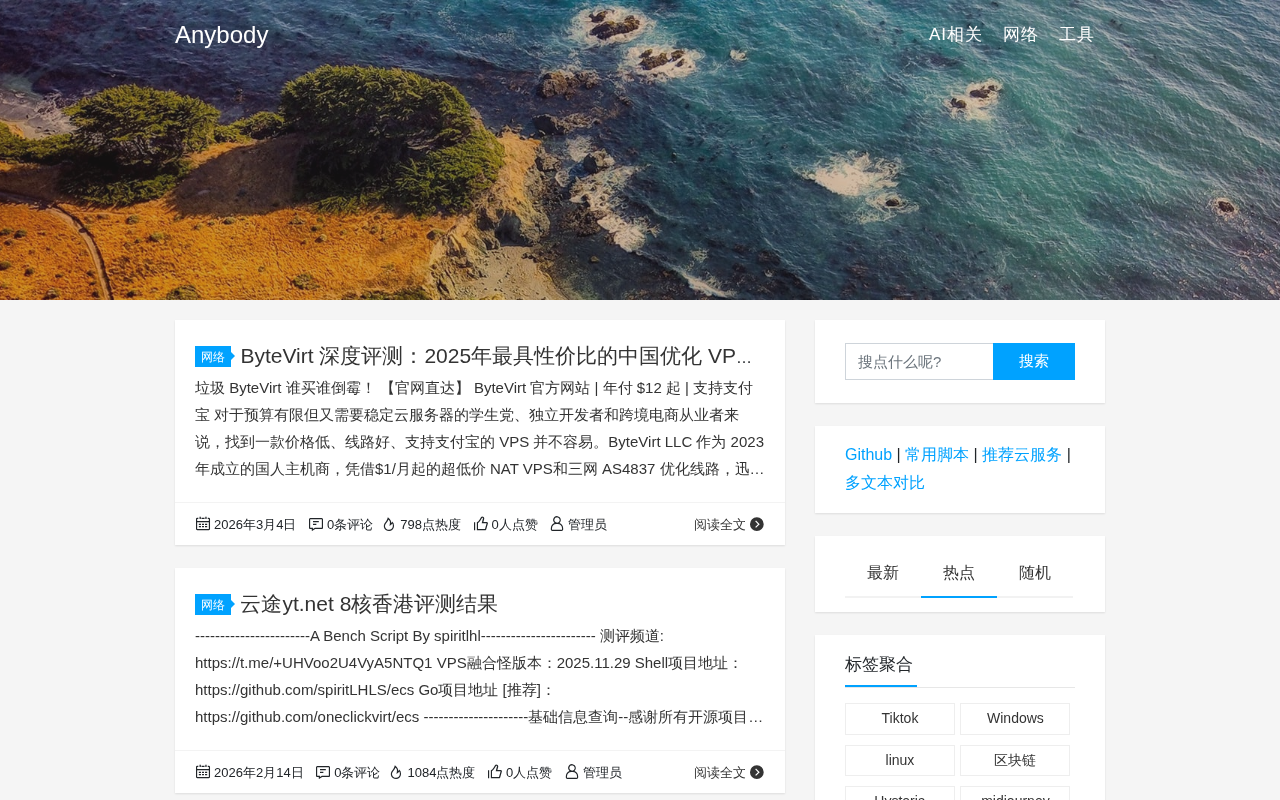
Task: Open the ByteVirt 深度评测 article title
Action: tap(496, 356)
